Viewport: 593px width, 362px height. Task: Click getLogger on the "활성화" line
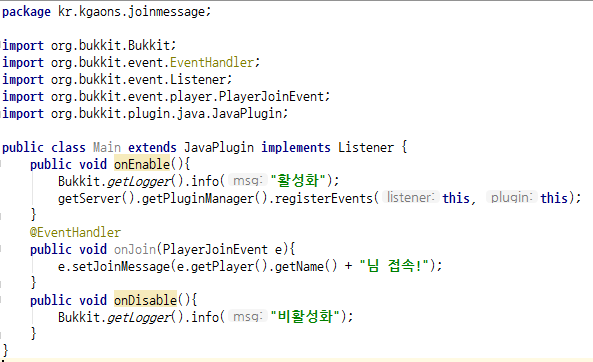(x=139, y=182)
